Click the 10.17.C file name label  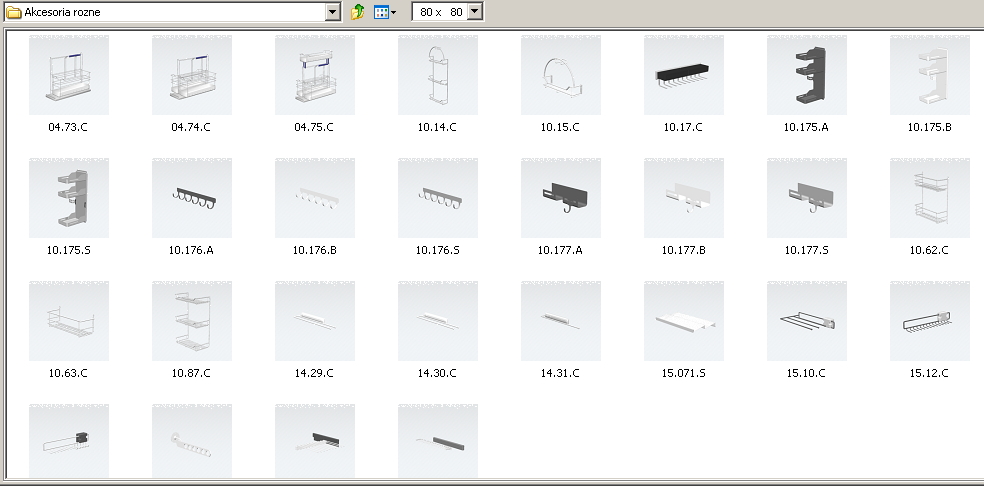[683, 127]
